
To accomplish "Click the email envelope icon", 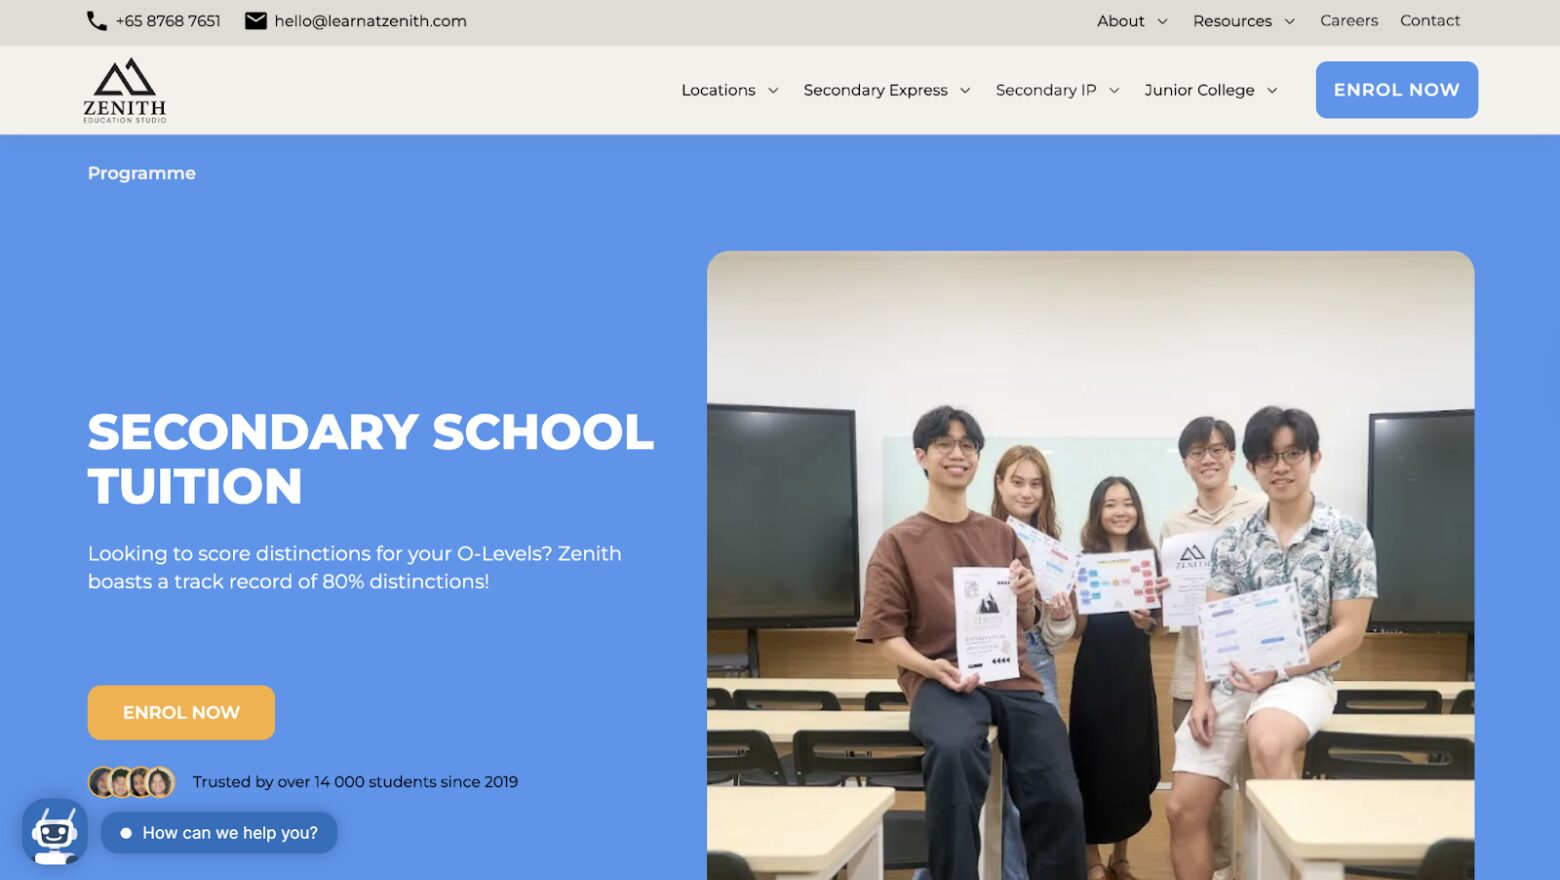I will (256, 21).
